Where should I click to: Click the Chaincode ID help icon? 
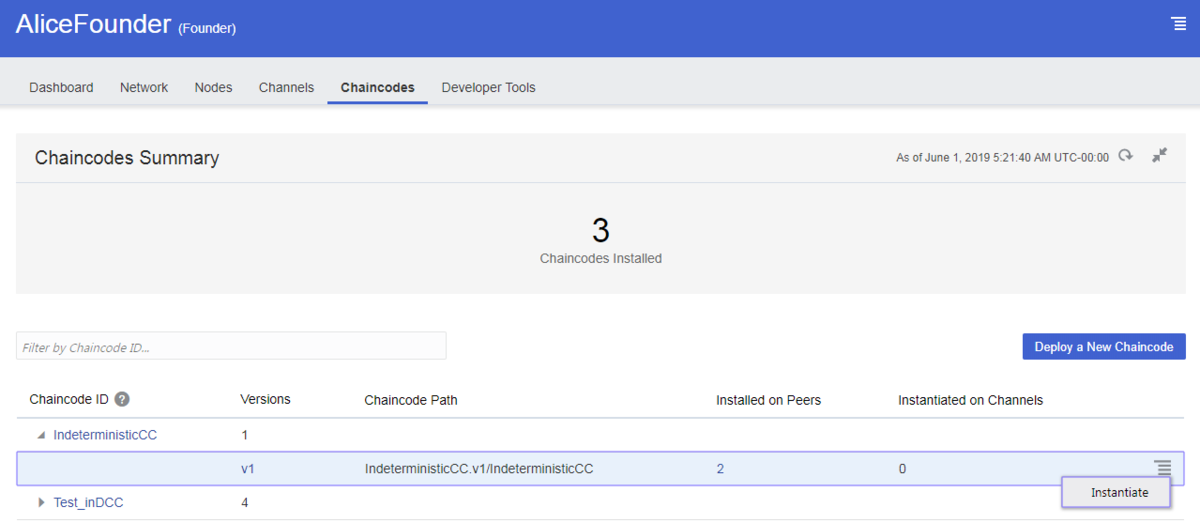coord(122,400)
